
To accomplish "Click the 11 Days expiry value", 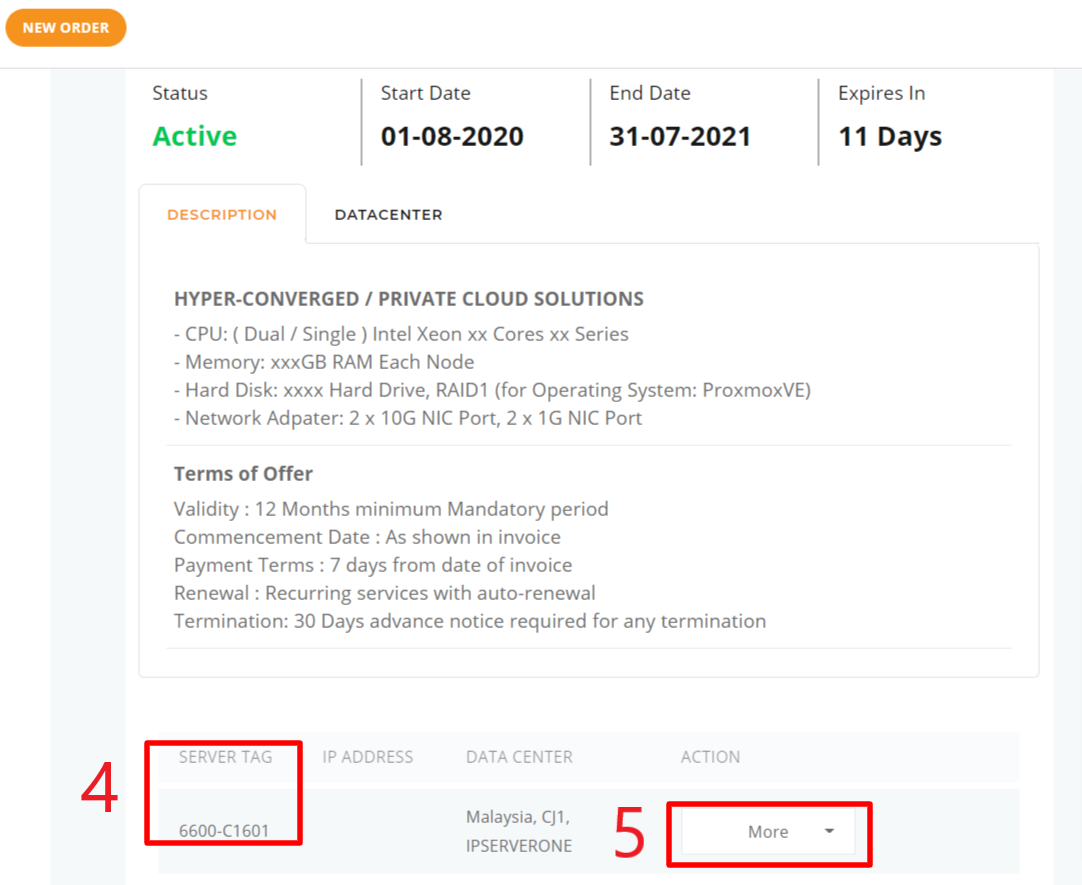I will click(x=889, y=136).
